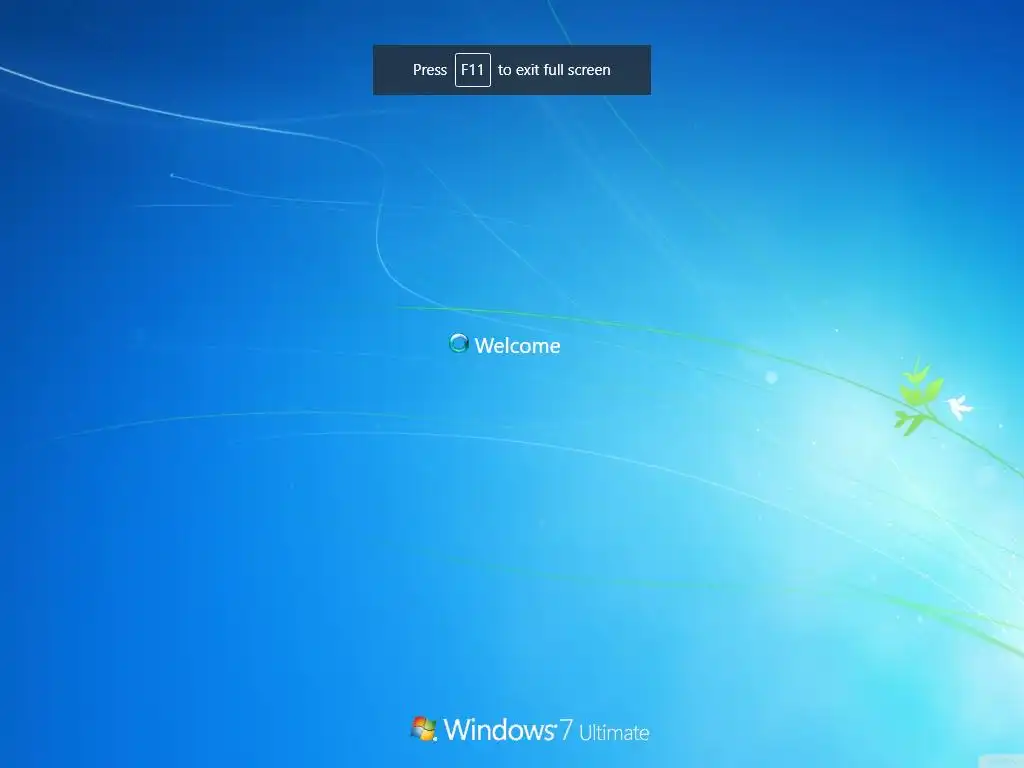Click the spinning loading circle beside Welcome

[458, 343]
